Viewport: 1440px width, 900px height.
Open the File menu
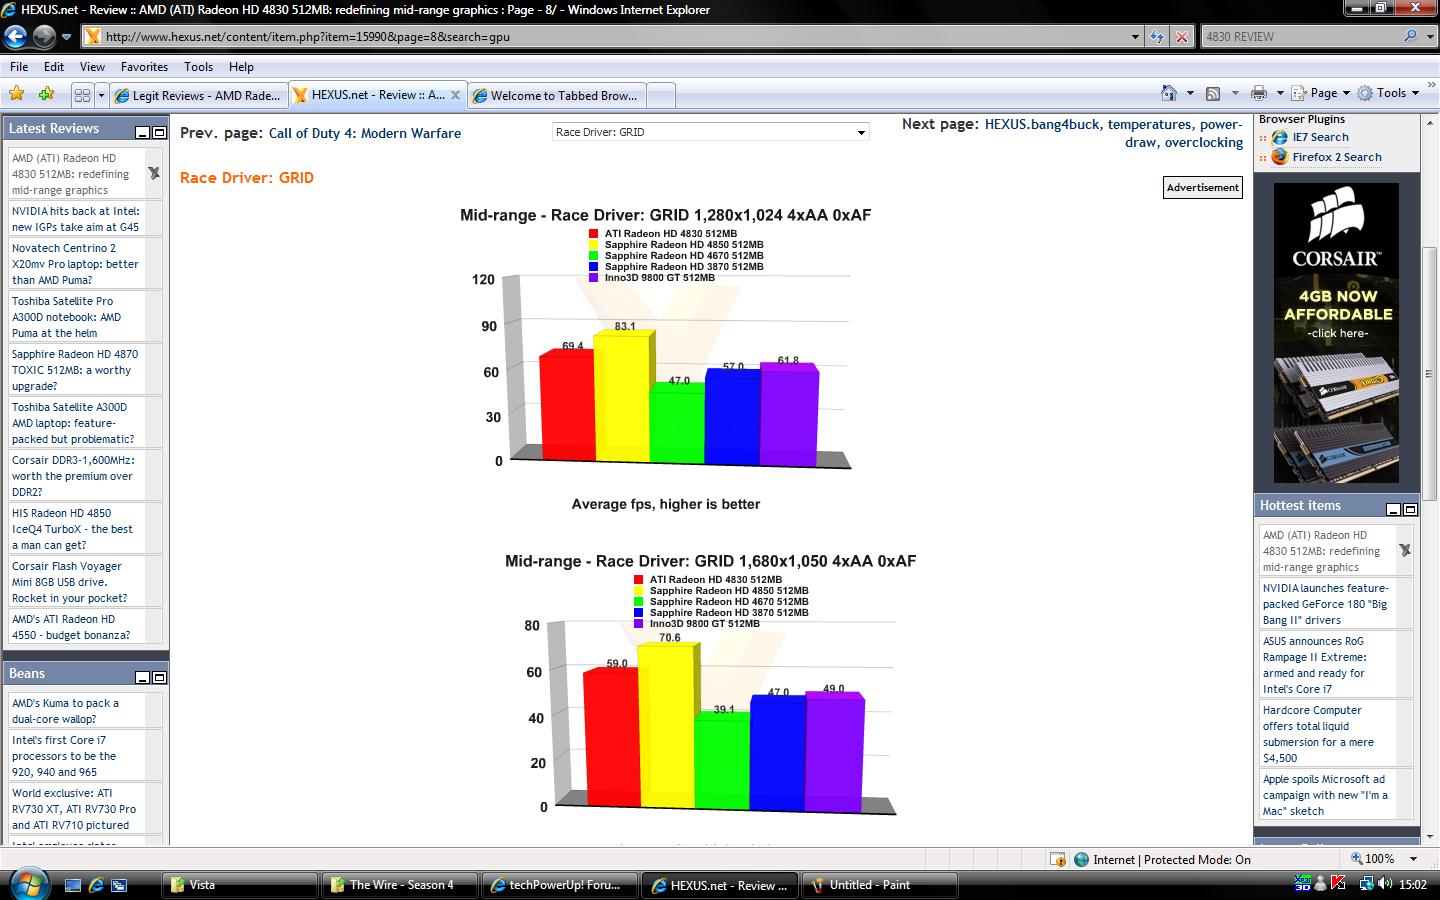point(19,67)
